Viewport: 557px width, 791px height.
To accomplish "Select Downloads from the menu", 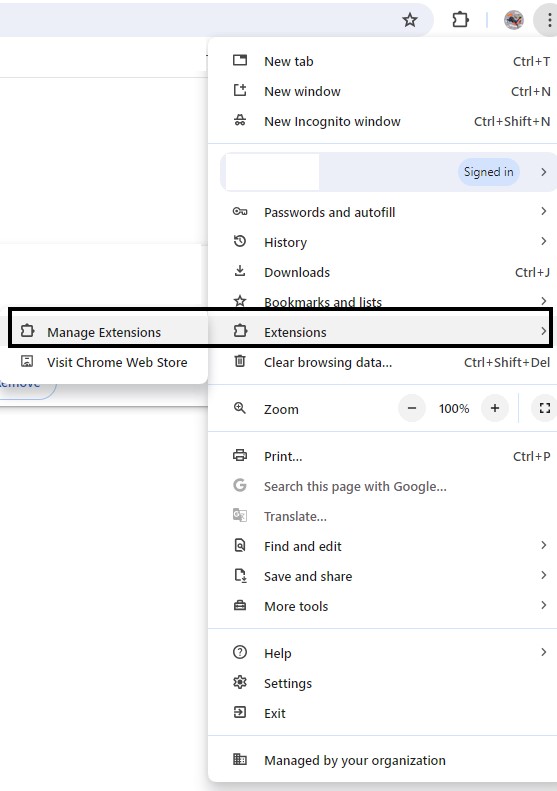I will pyautogui.click(x=382, y=272).
